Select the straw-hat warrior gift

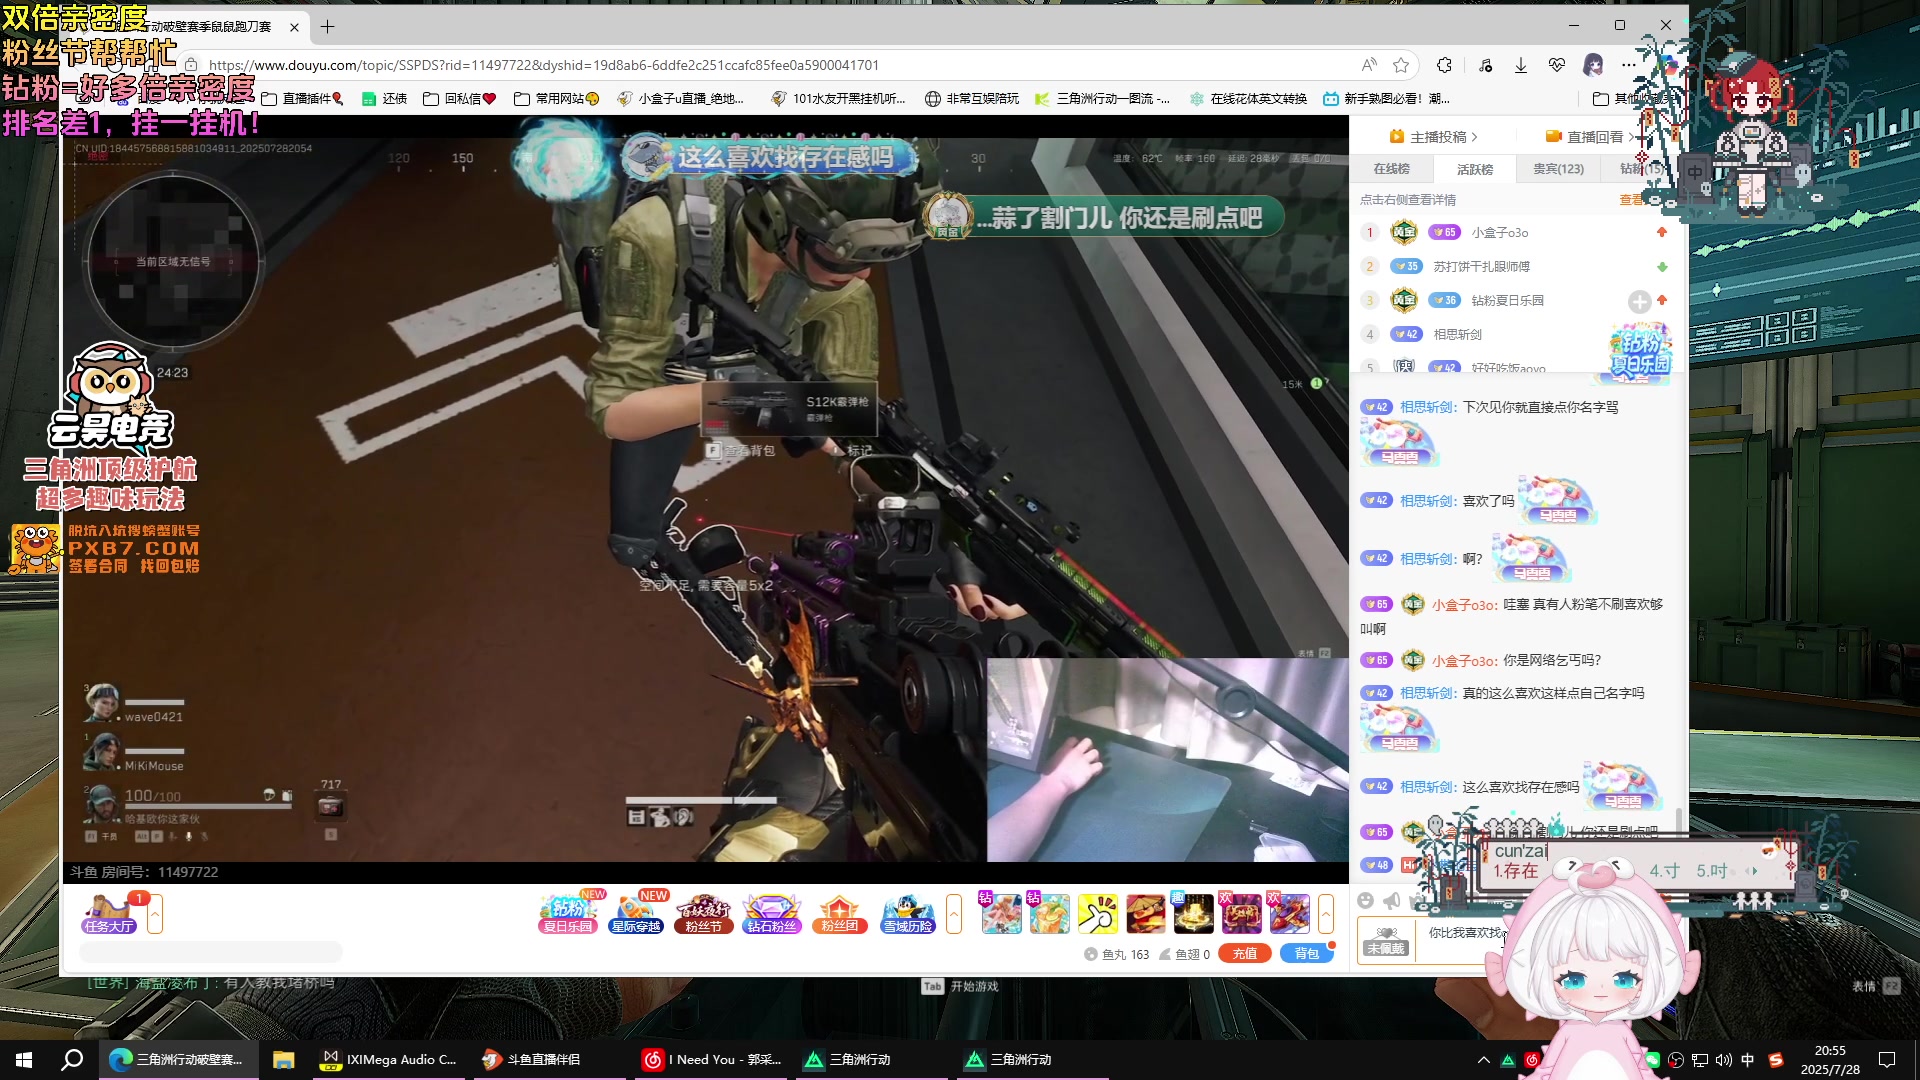[x=1145, y=914]
